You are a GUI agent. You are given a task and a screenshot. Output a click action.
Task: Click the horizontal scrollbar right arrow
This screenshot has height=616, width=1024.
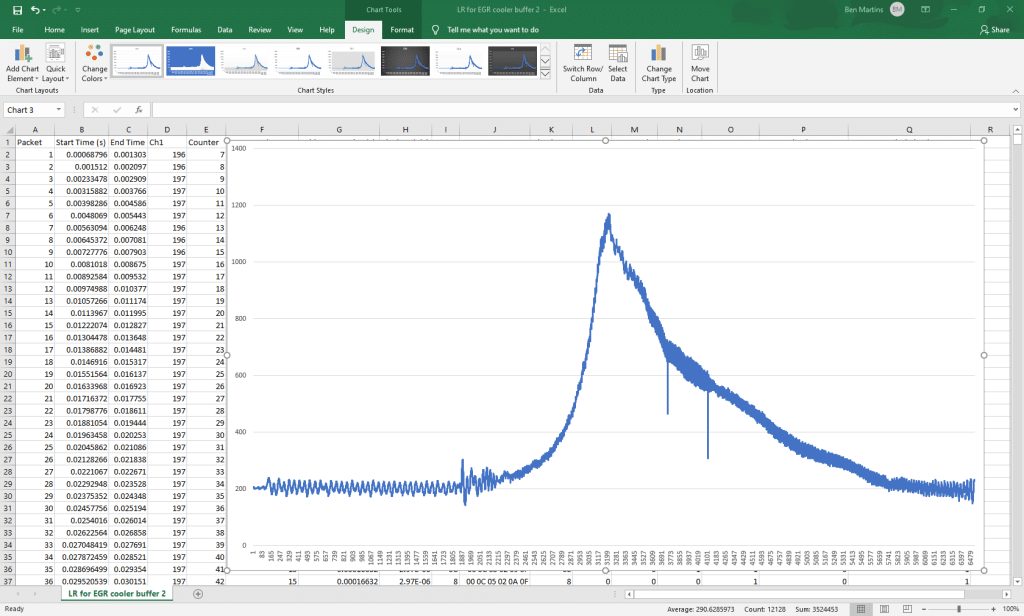tap(1006, 594)
